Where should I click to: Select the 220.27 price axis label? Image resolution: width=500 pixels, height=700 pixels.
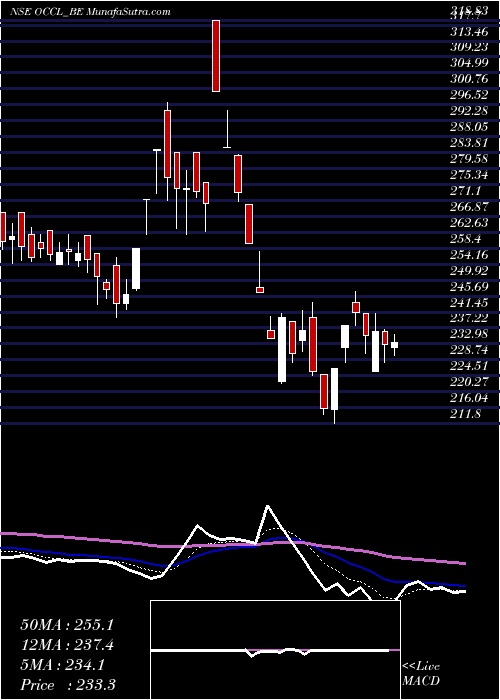[x=469, y=382]
